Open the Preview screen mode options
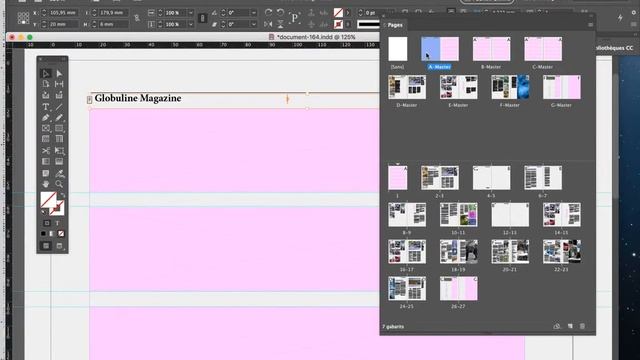The height and width of the screenshot is (360, 640). coord(59,246)
